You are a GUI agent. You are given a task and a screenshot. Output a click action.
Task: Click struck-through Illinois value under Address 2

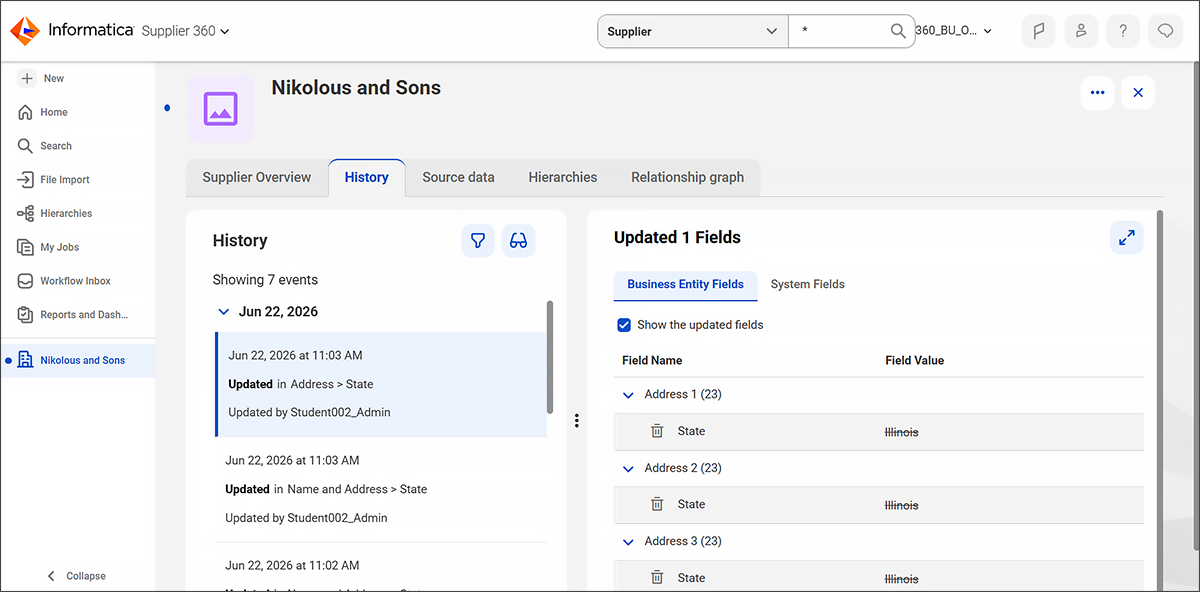pos(901,505)
